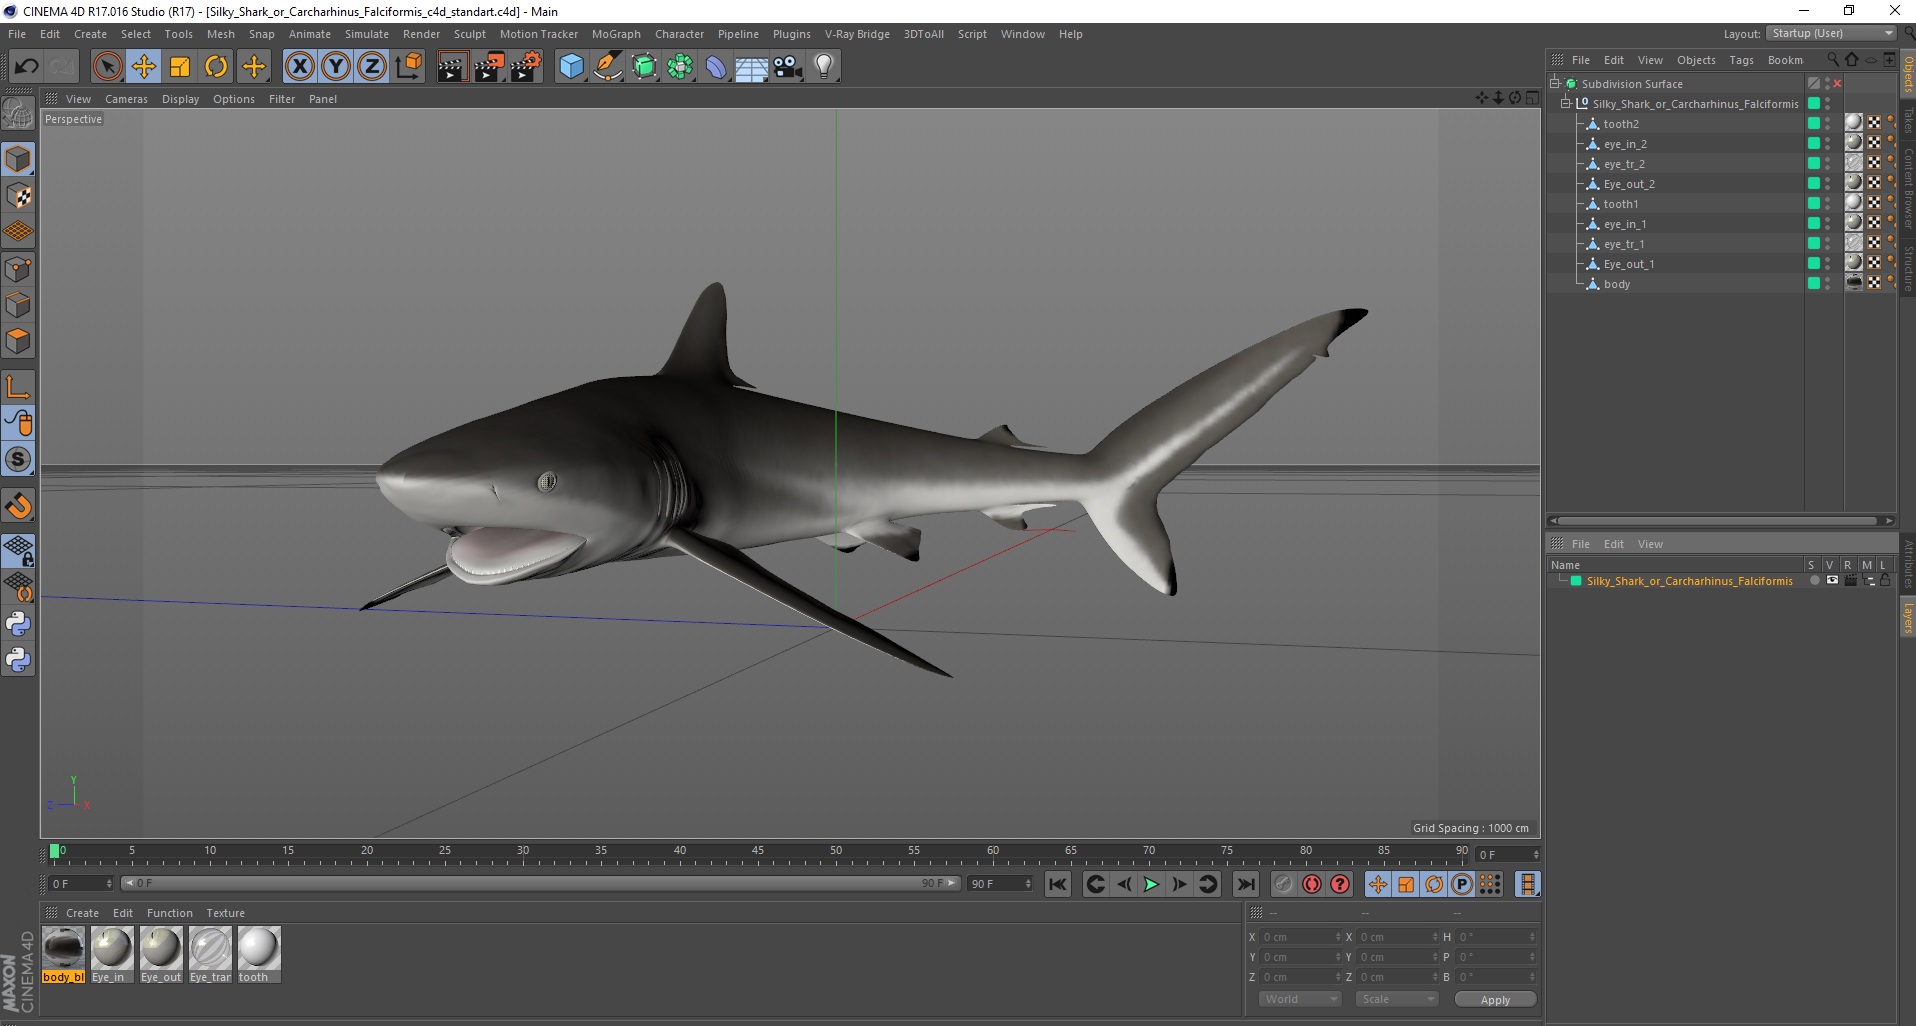The image size is (1916, 1026).
Task: Open Render to Picture Viewer icon
Action: [x=489, y=67]
